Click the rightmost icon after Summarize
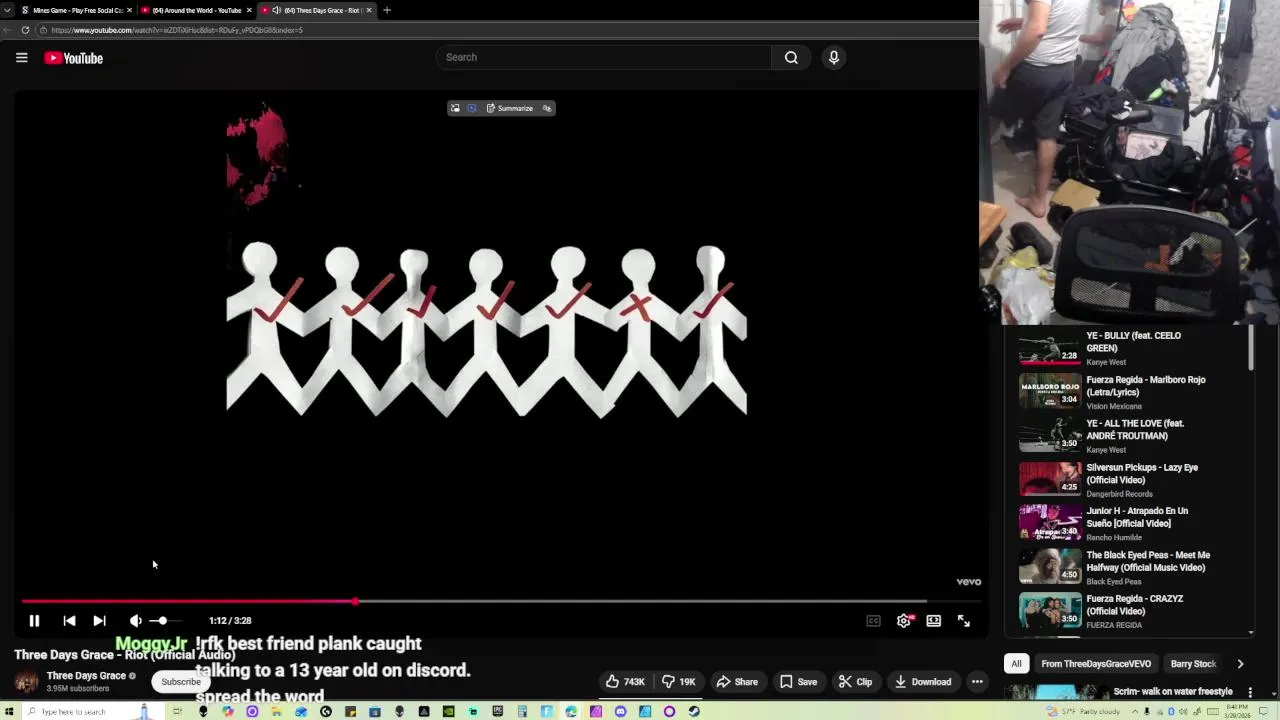The image size is (1280, 720). 546,108
